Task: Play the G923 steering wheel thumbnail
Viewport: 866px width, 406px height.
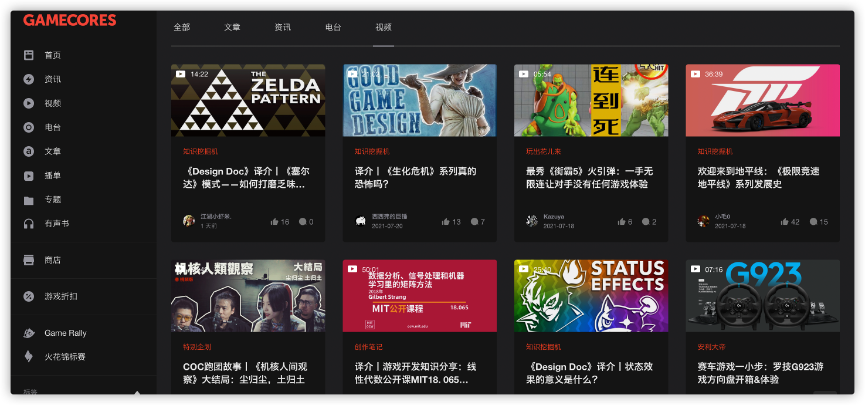Action: (763, 296)
